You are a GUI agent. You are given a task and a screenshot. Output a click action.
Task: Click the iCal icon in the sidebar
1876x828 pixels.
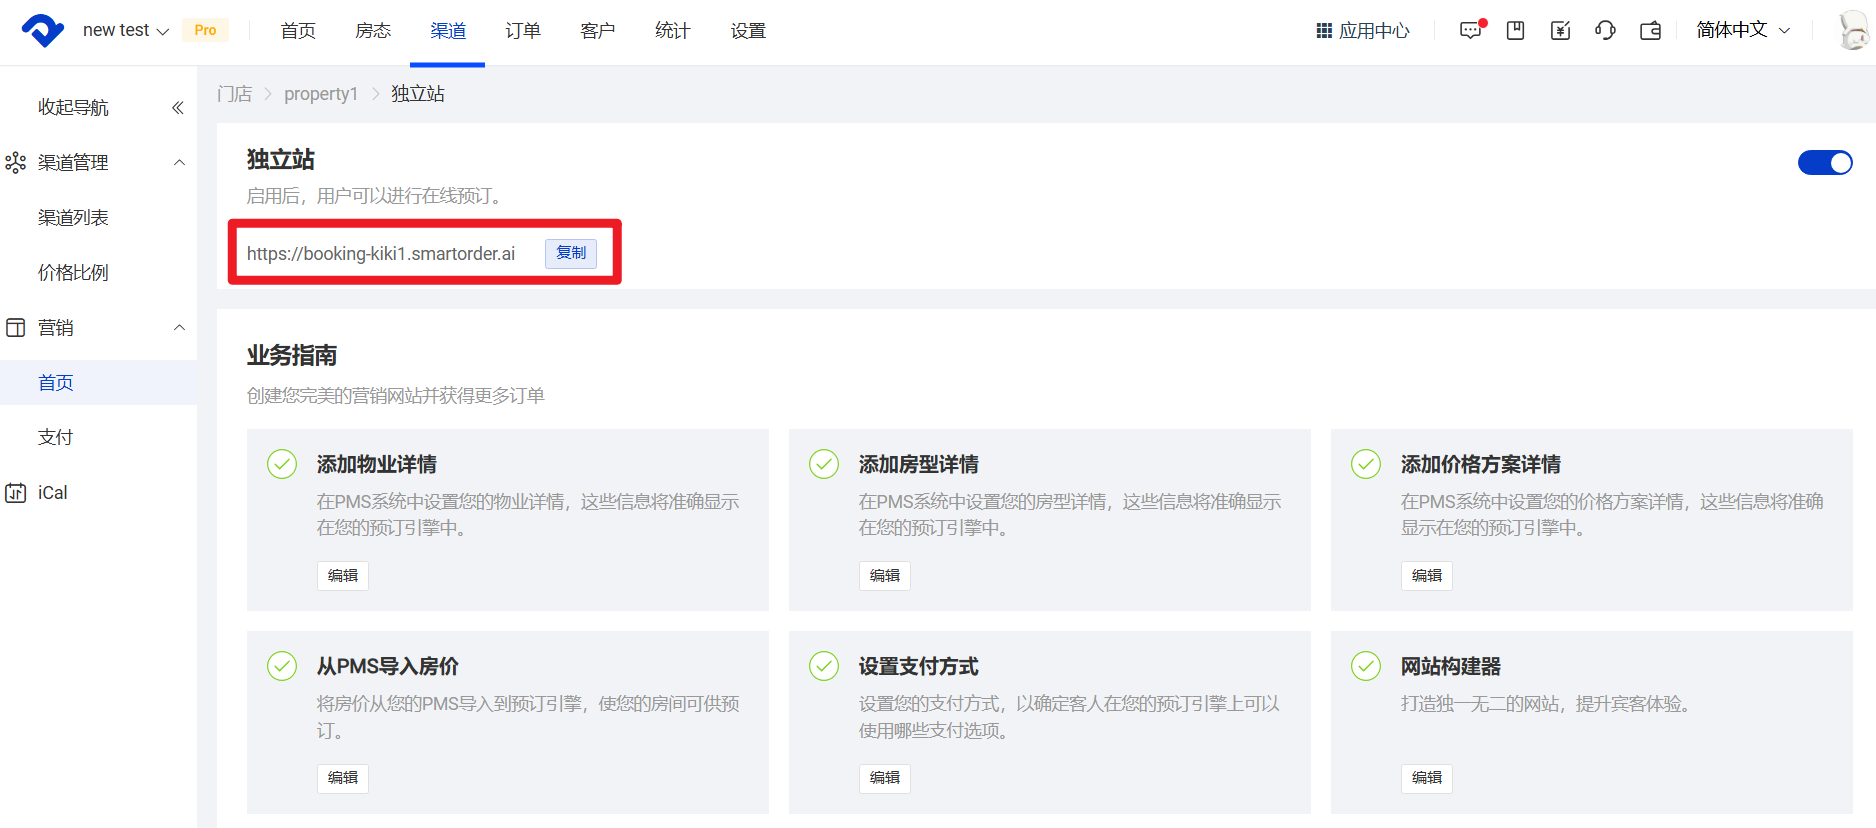point(16,492)
